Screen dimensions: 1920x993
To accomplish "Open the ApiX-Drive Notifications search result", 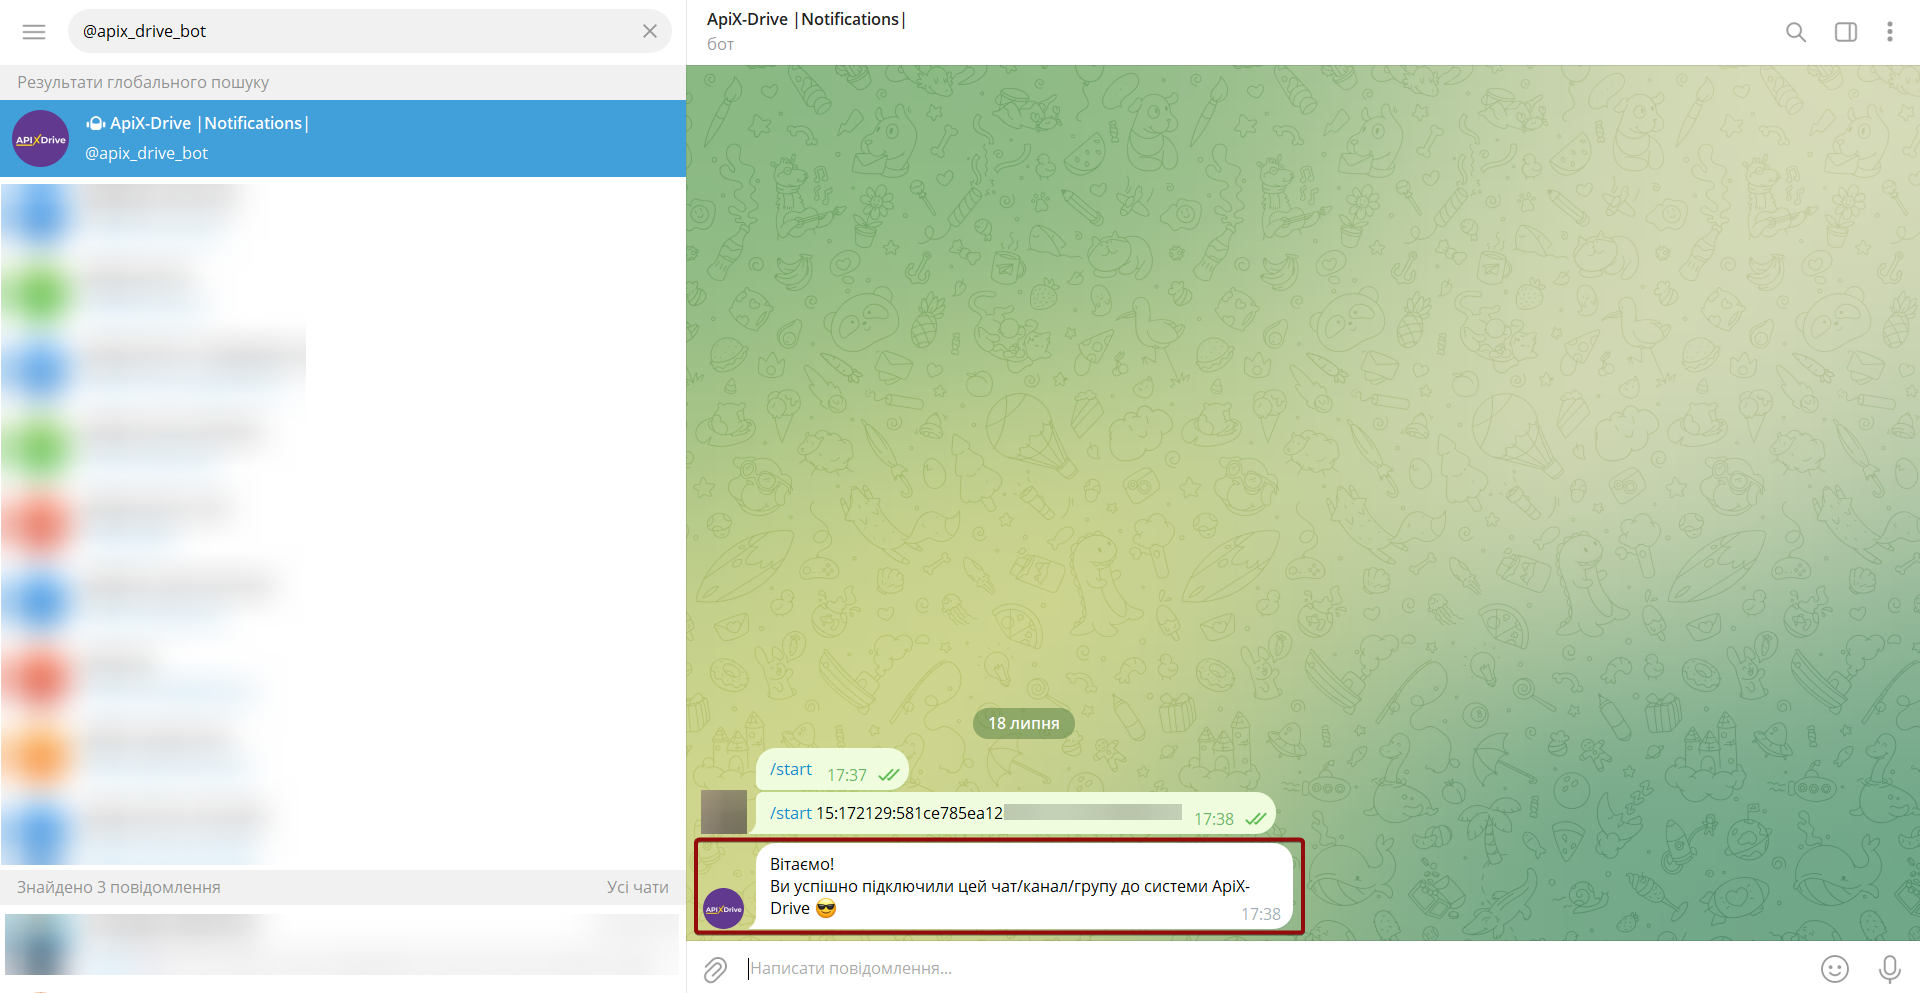I will (x=343, y=138).
